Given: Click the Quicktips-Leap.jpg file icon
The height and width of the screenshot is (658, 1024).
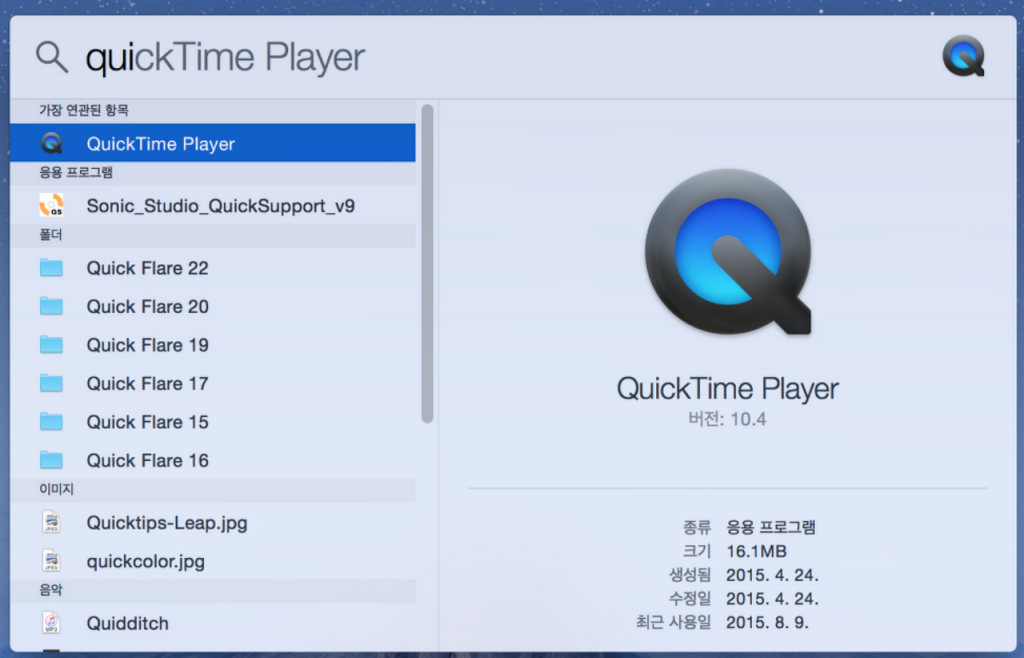Looking at the screenshot, I should pos(52,522).
